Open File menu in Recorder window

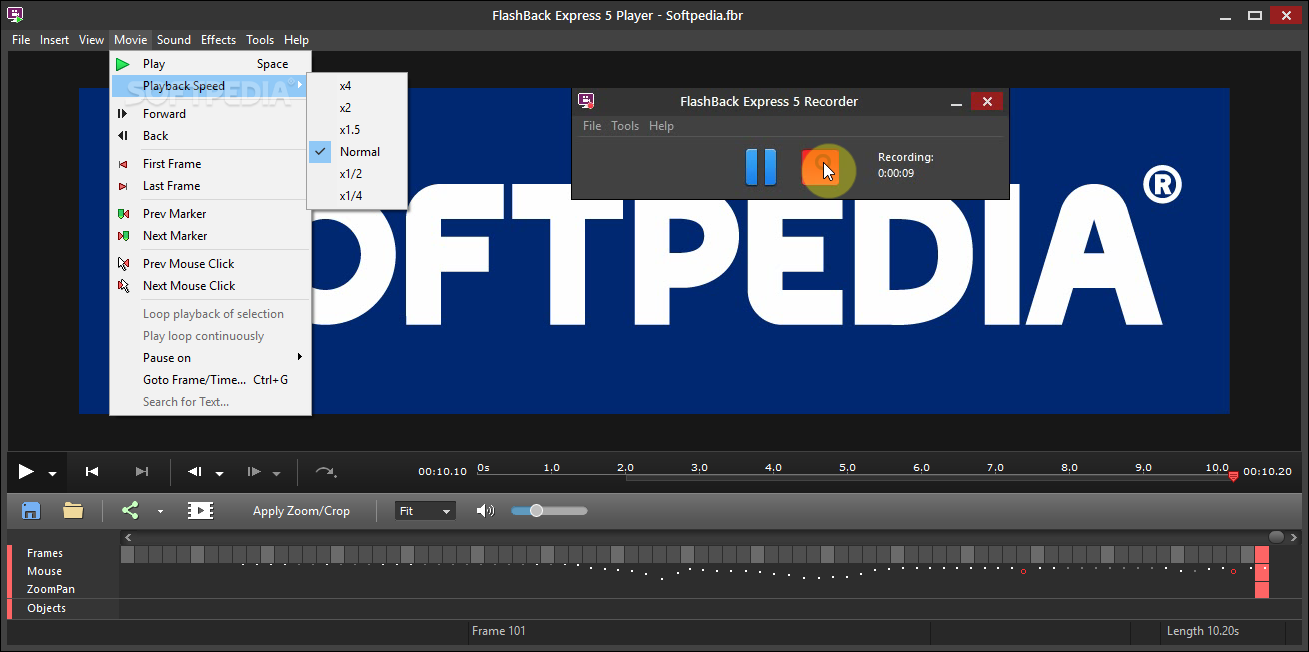pos(592,126)
